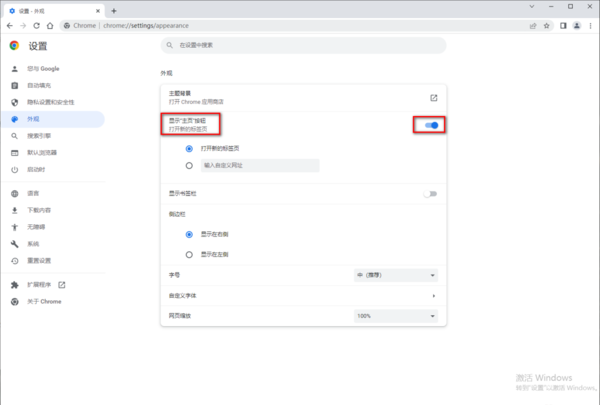Click the person icon for 您与 Google
Viewport: 600px width, 405px height.
click(x=15, y=69)
